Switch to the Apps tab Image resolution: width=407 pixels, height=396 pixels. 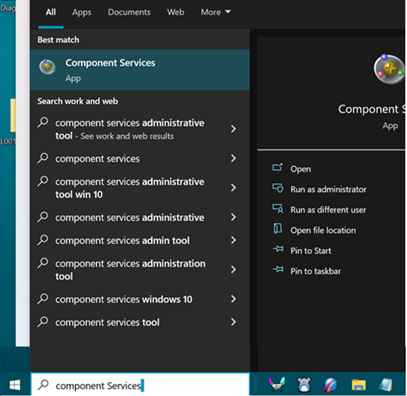click(82, 12)
